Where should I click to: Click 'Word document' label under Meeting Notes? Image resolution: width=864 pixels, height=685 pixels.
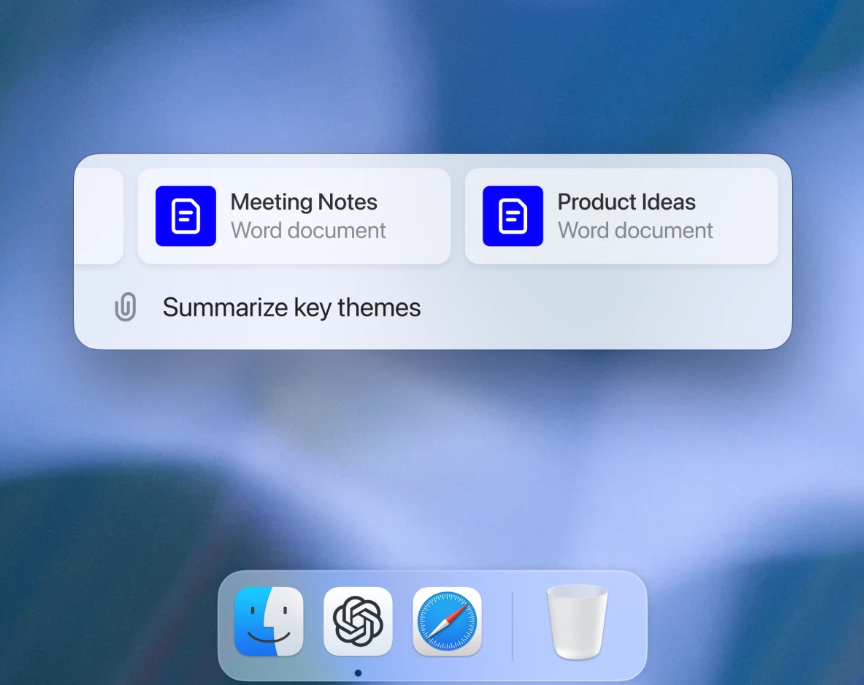pos(308,231)
